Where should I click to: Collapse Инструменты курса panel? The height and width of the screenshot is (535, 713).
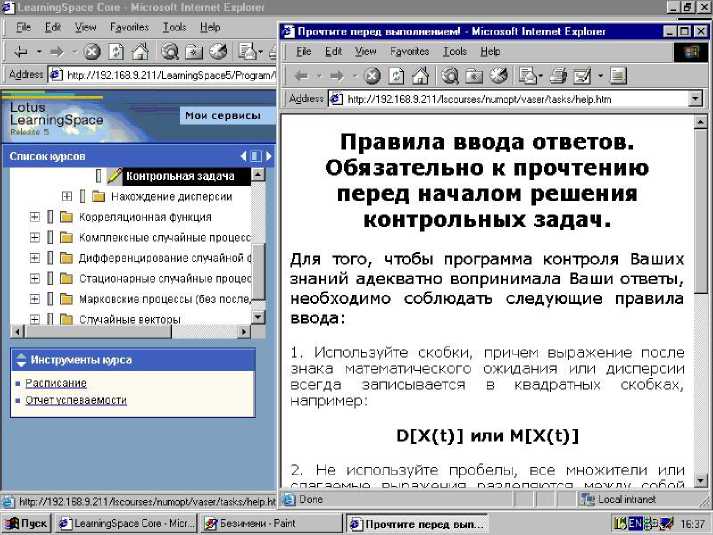[21, 360]
